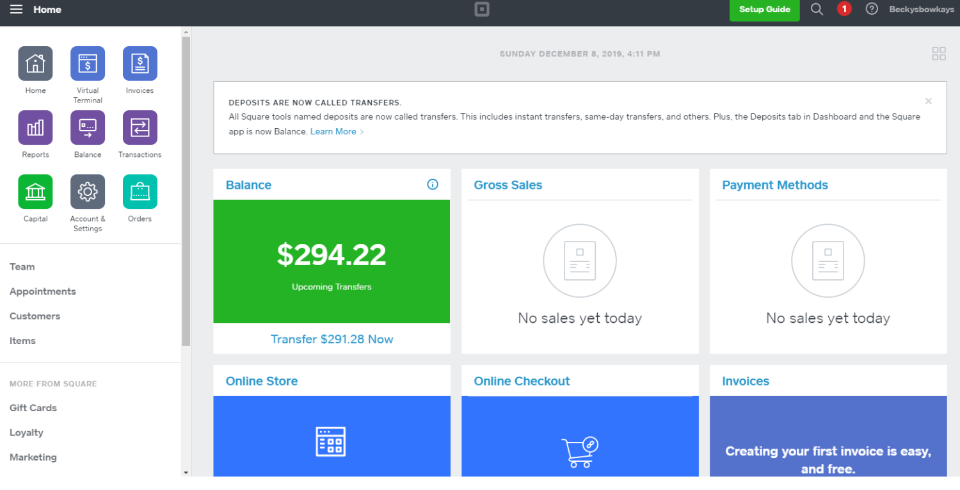960x490 pixels.
Task: Dismiss the deposits announcement banner
Action: click(x=928, y=101)
